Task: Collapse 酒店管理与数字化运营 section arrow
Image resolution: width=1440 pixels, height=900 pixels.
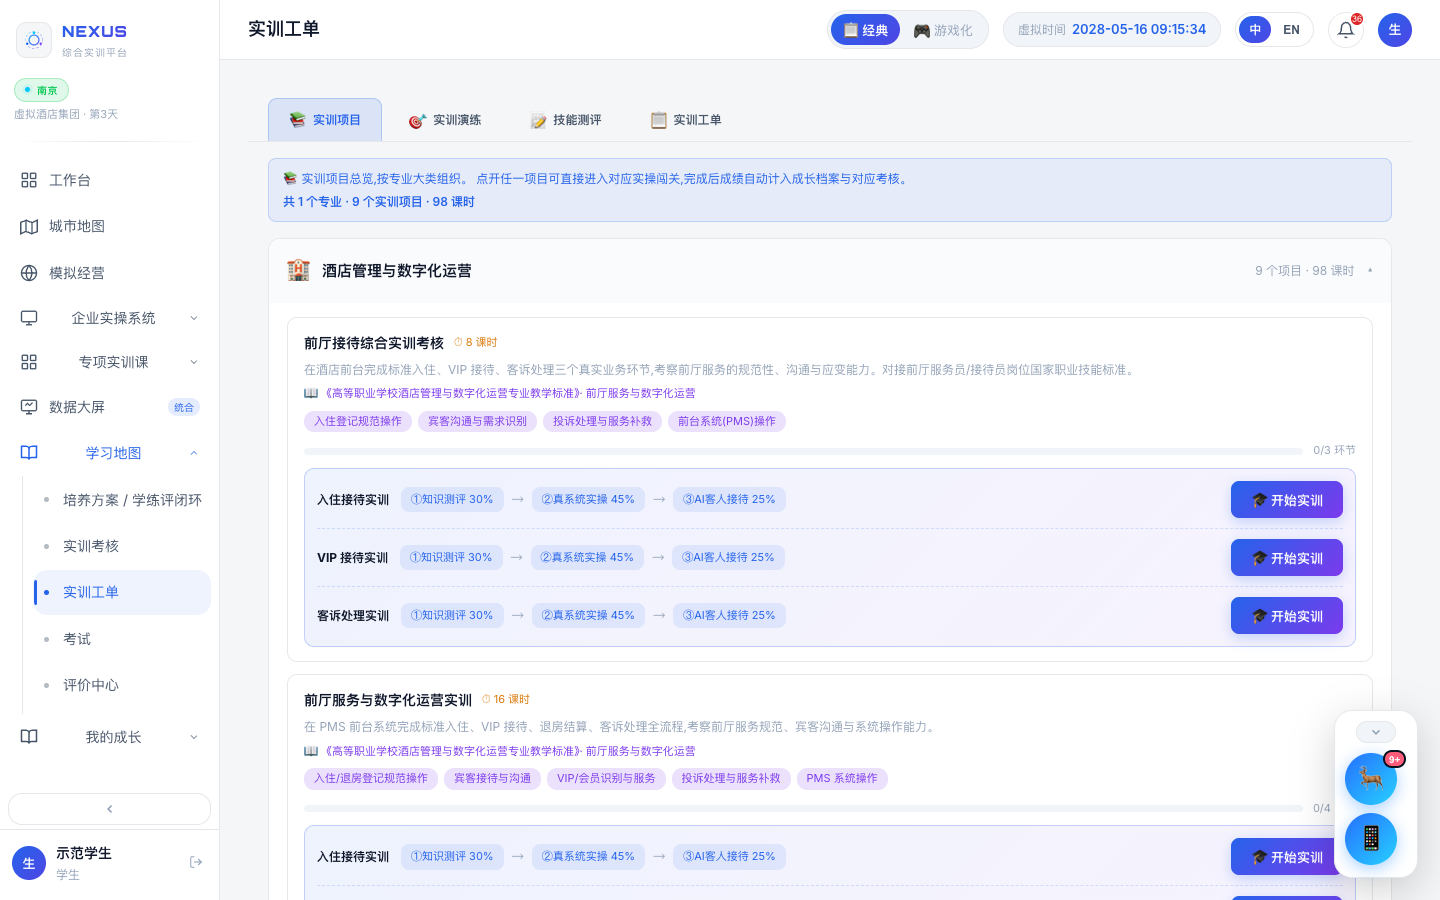Action: 1370,271
